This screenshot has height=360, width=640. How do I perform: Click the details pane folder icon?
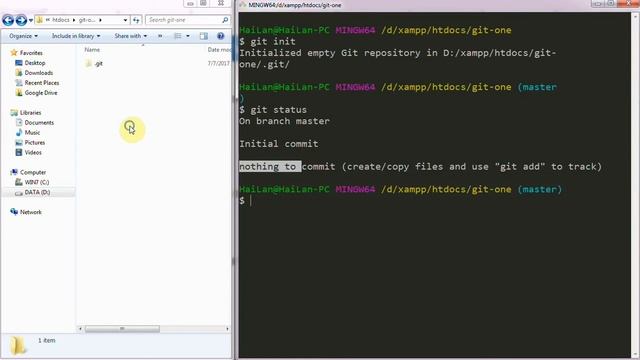point(18,345)
